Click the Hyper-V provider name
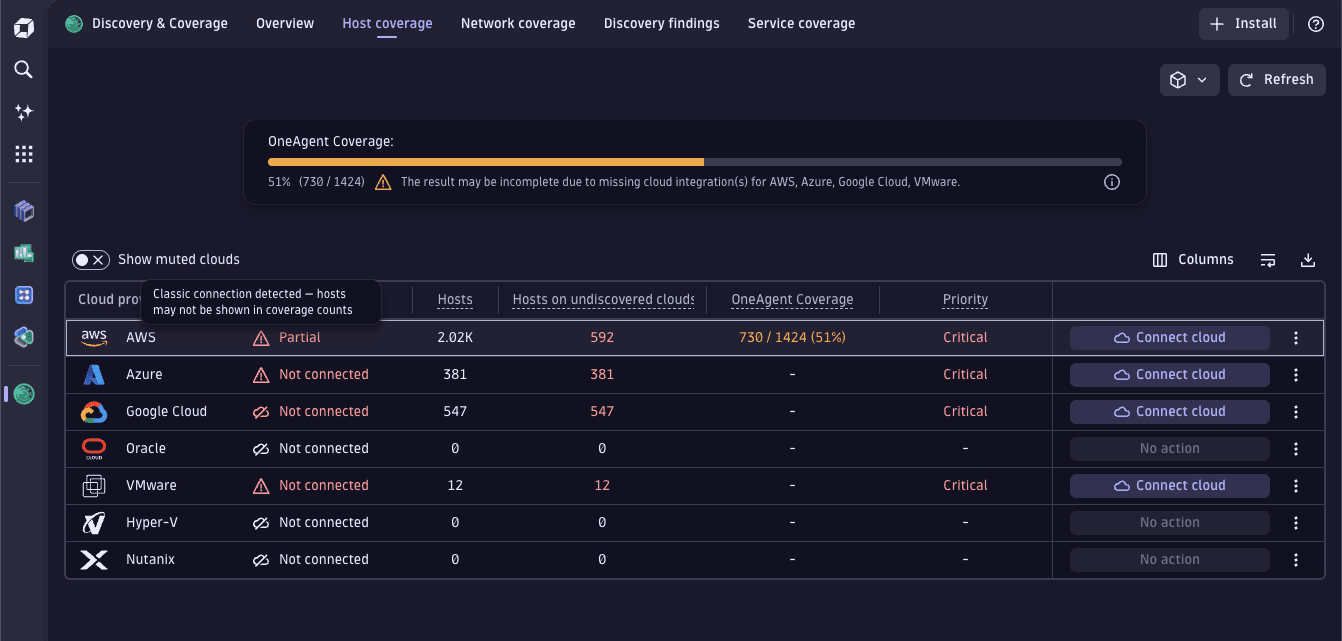 152,523
